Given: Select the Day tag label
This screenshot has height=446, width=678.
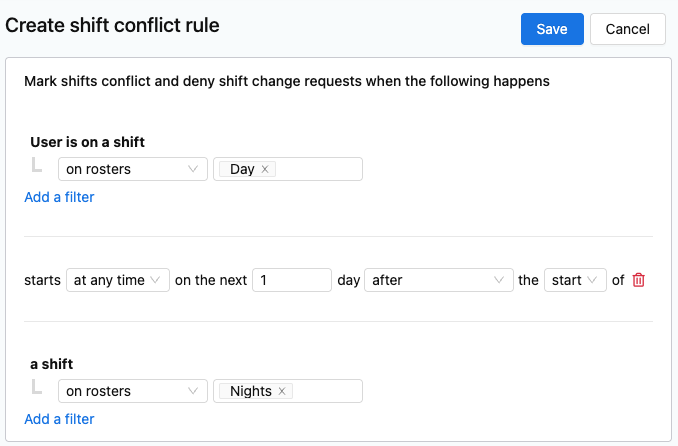Looking at the screenshot, I should 242,169.
